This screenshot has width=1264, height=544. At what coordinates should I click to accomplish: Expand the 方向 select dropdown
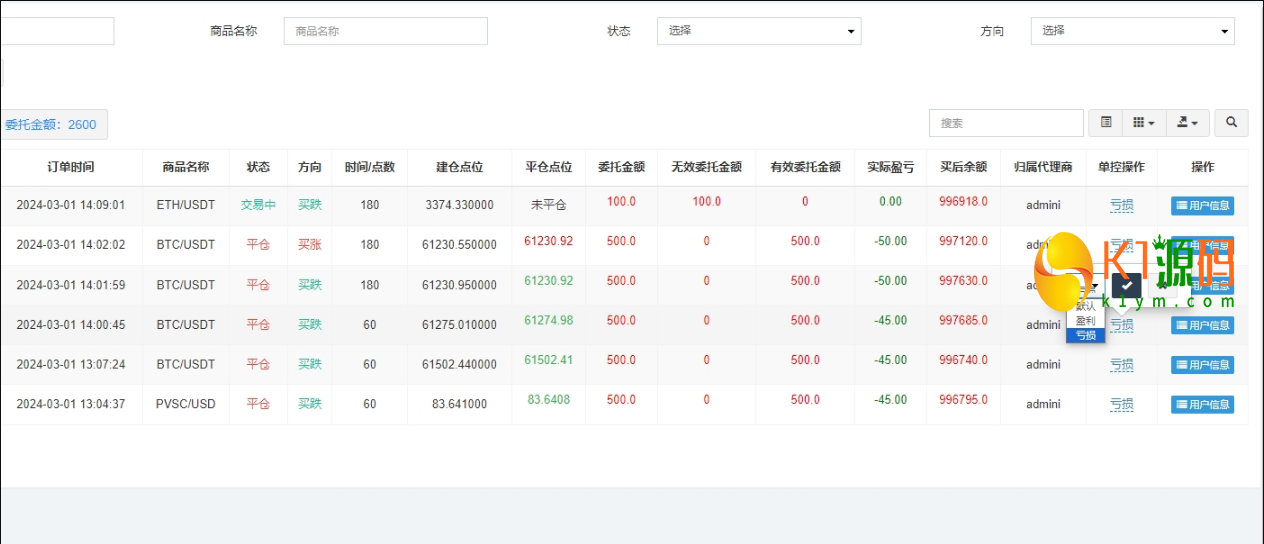pyautogui.click(x=1132, y=31)
